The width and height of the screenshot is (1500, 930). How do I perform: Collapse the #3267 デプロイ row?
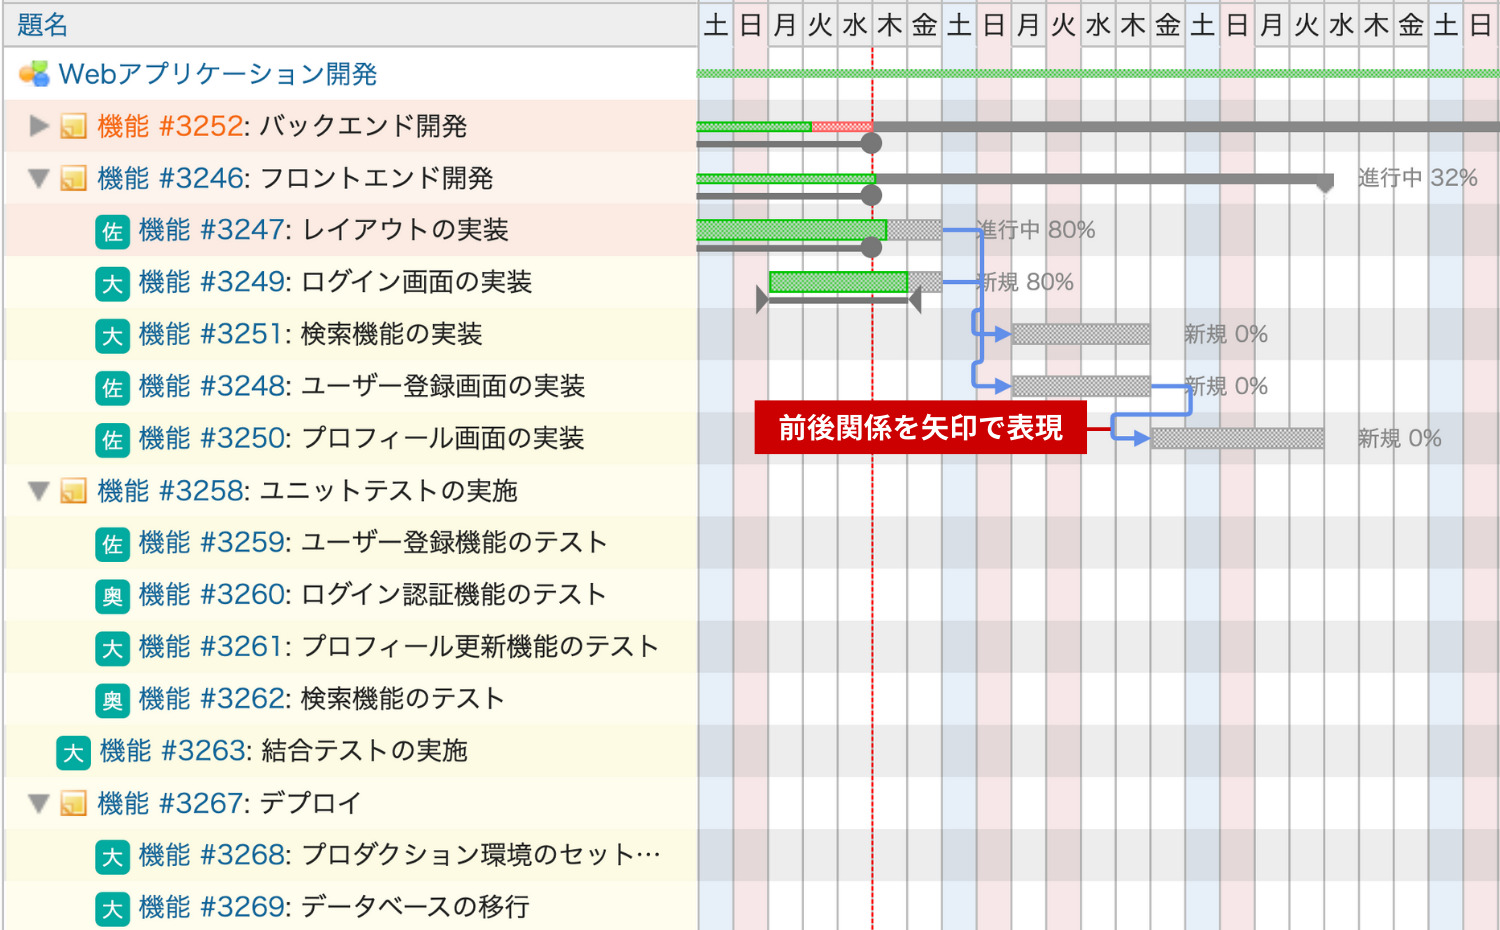(39, 803)
